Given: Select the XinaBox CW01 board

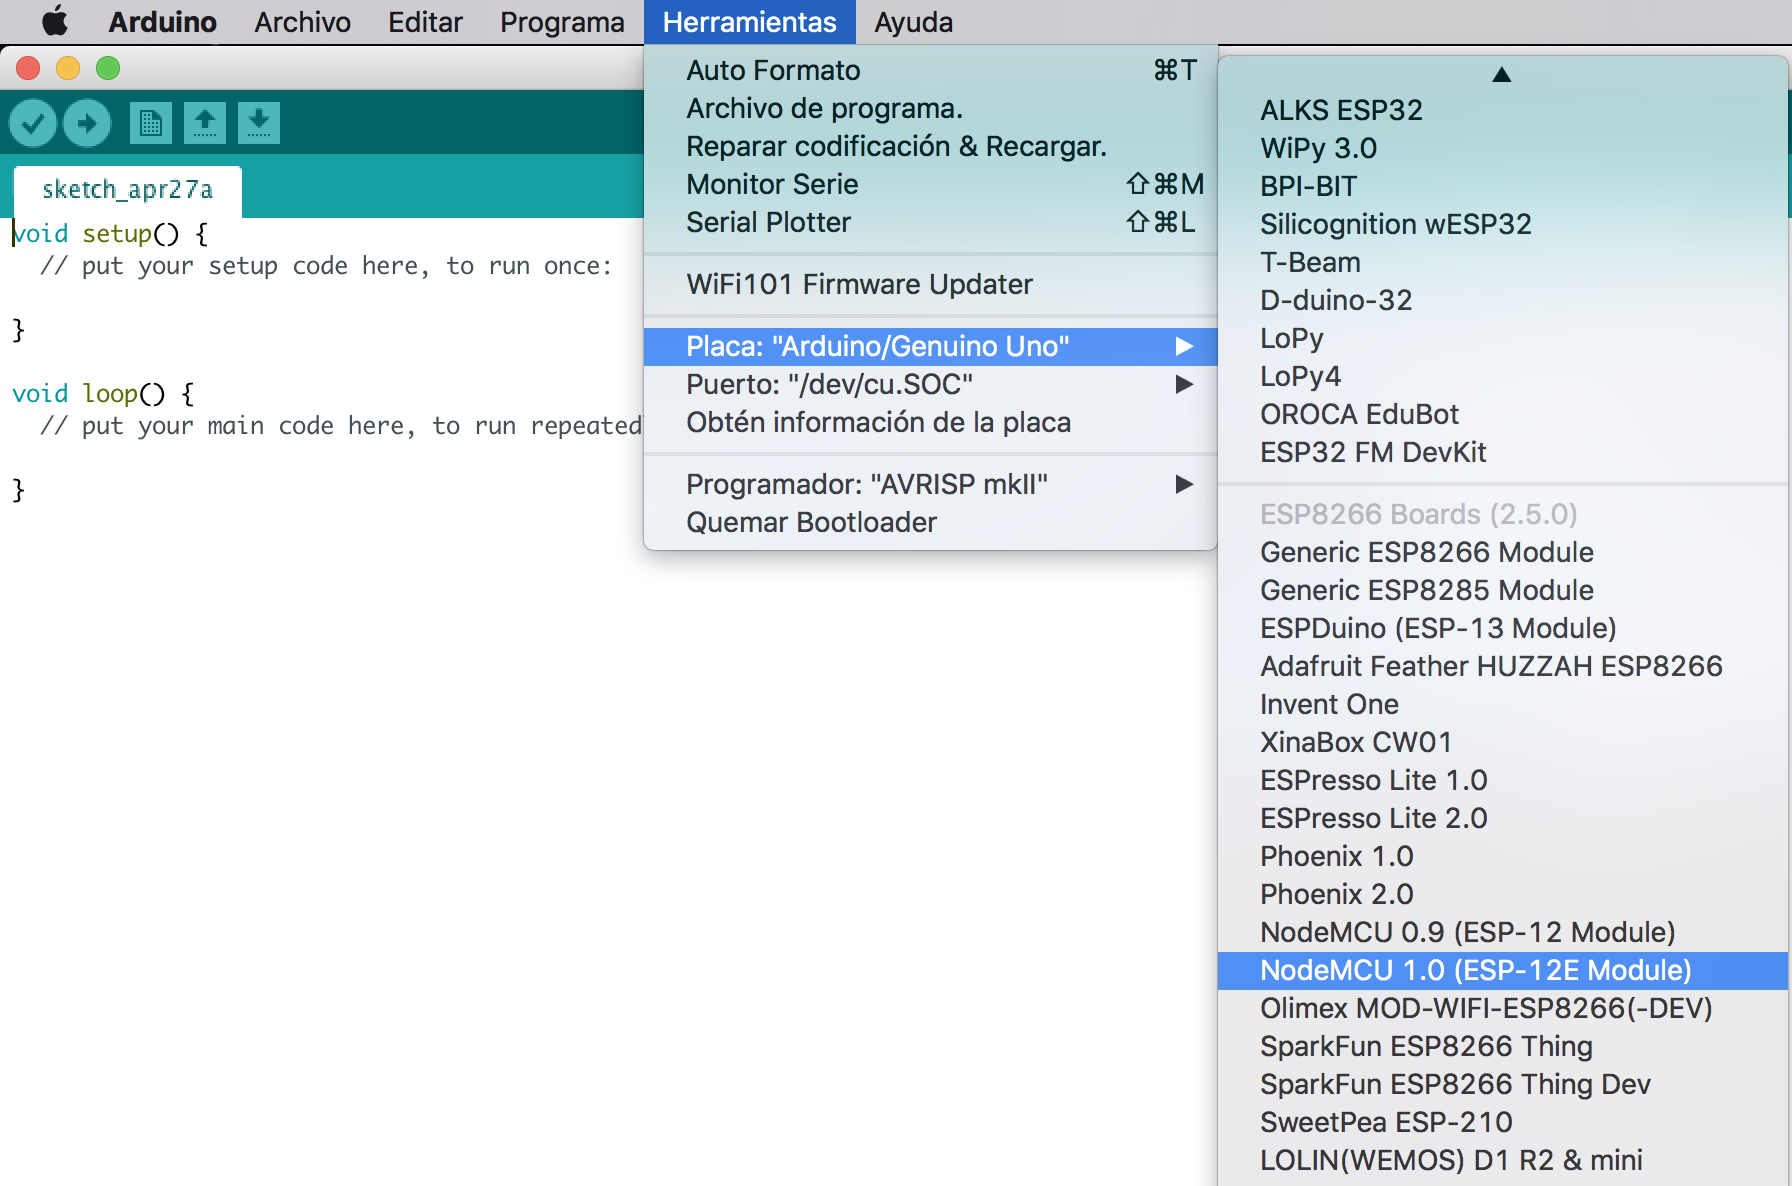Looking at the screenshot, I should (x=1503, y=742).
